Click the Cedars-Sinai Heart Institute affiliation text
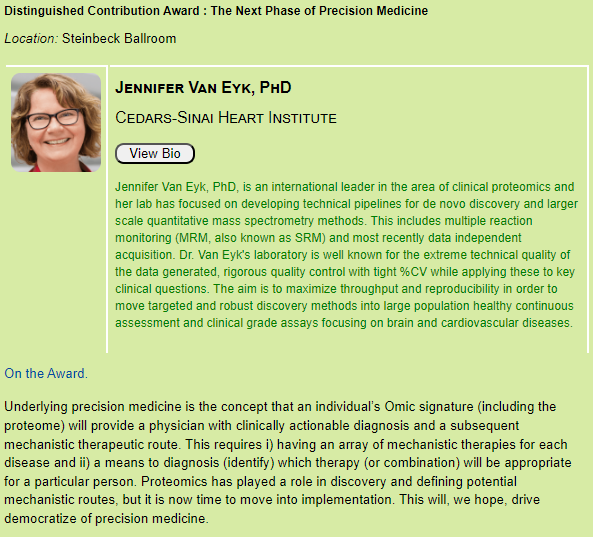593x537 pixels. tap(226, 118)
